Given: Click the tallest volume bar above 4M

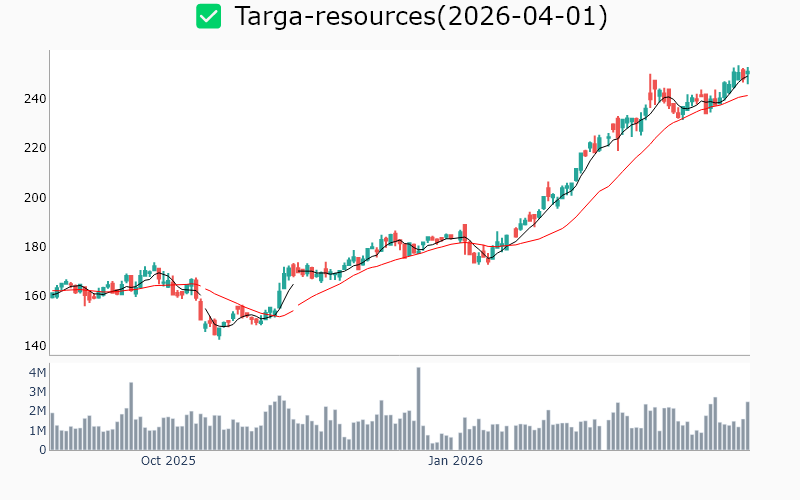Looking at the screenshot, I should (418, 408).
